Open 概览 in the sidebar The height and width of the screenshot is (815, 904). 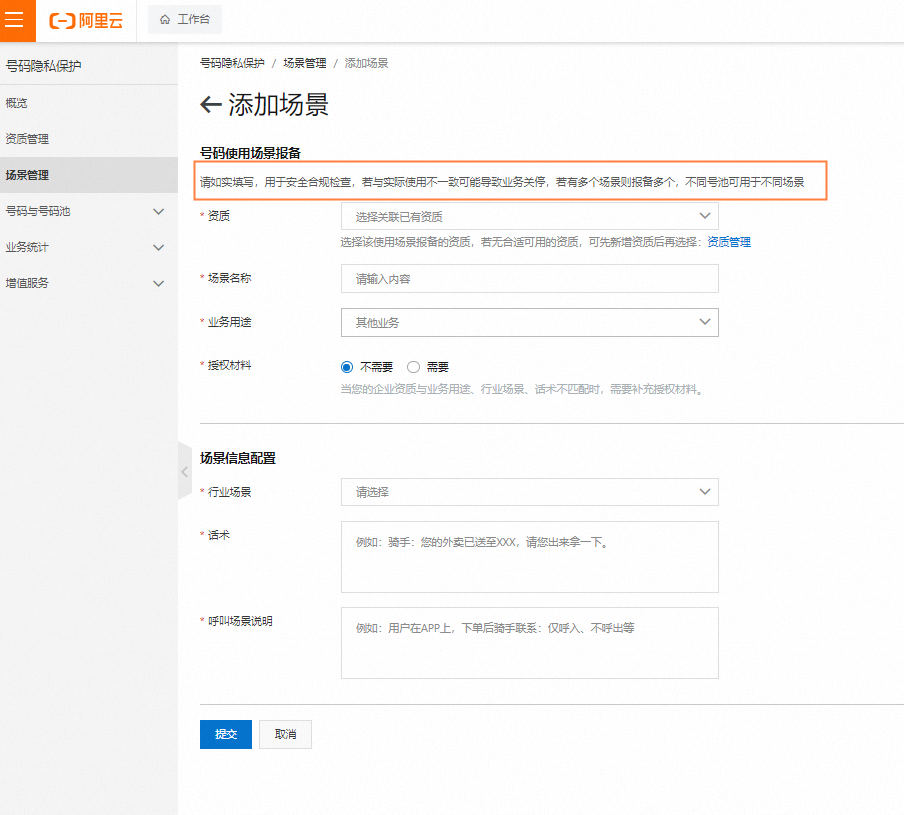(x=89, y=103)
